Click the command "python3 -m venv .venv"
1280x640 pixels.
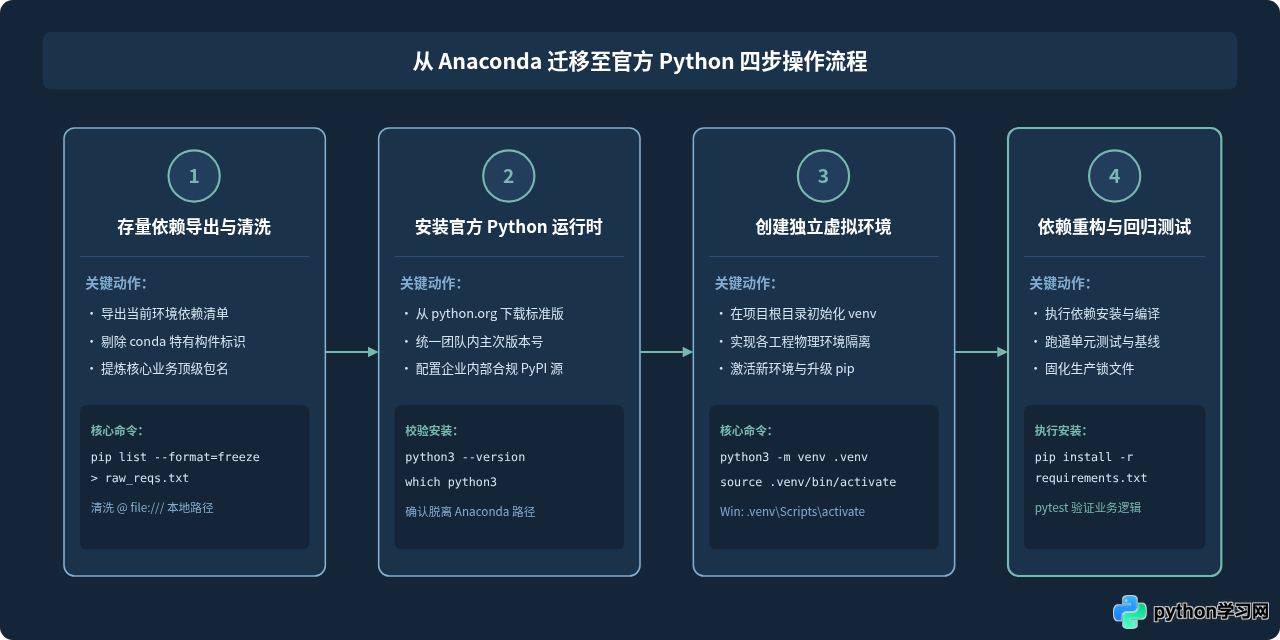(x=794, y=457)
